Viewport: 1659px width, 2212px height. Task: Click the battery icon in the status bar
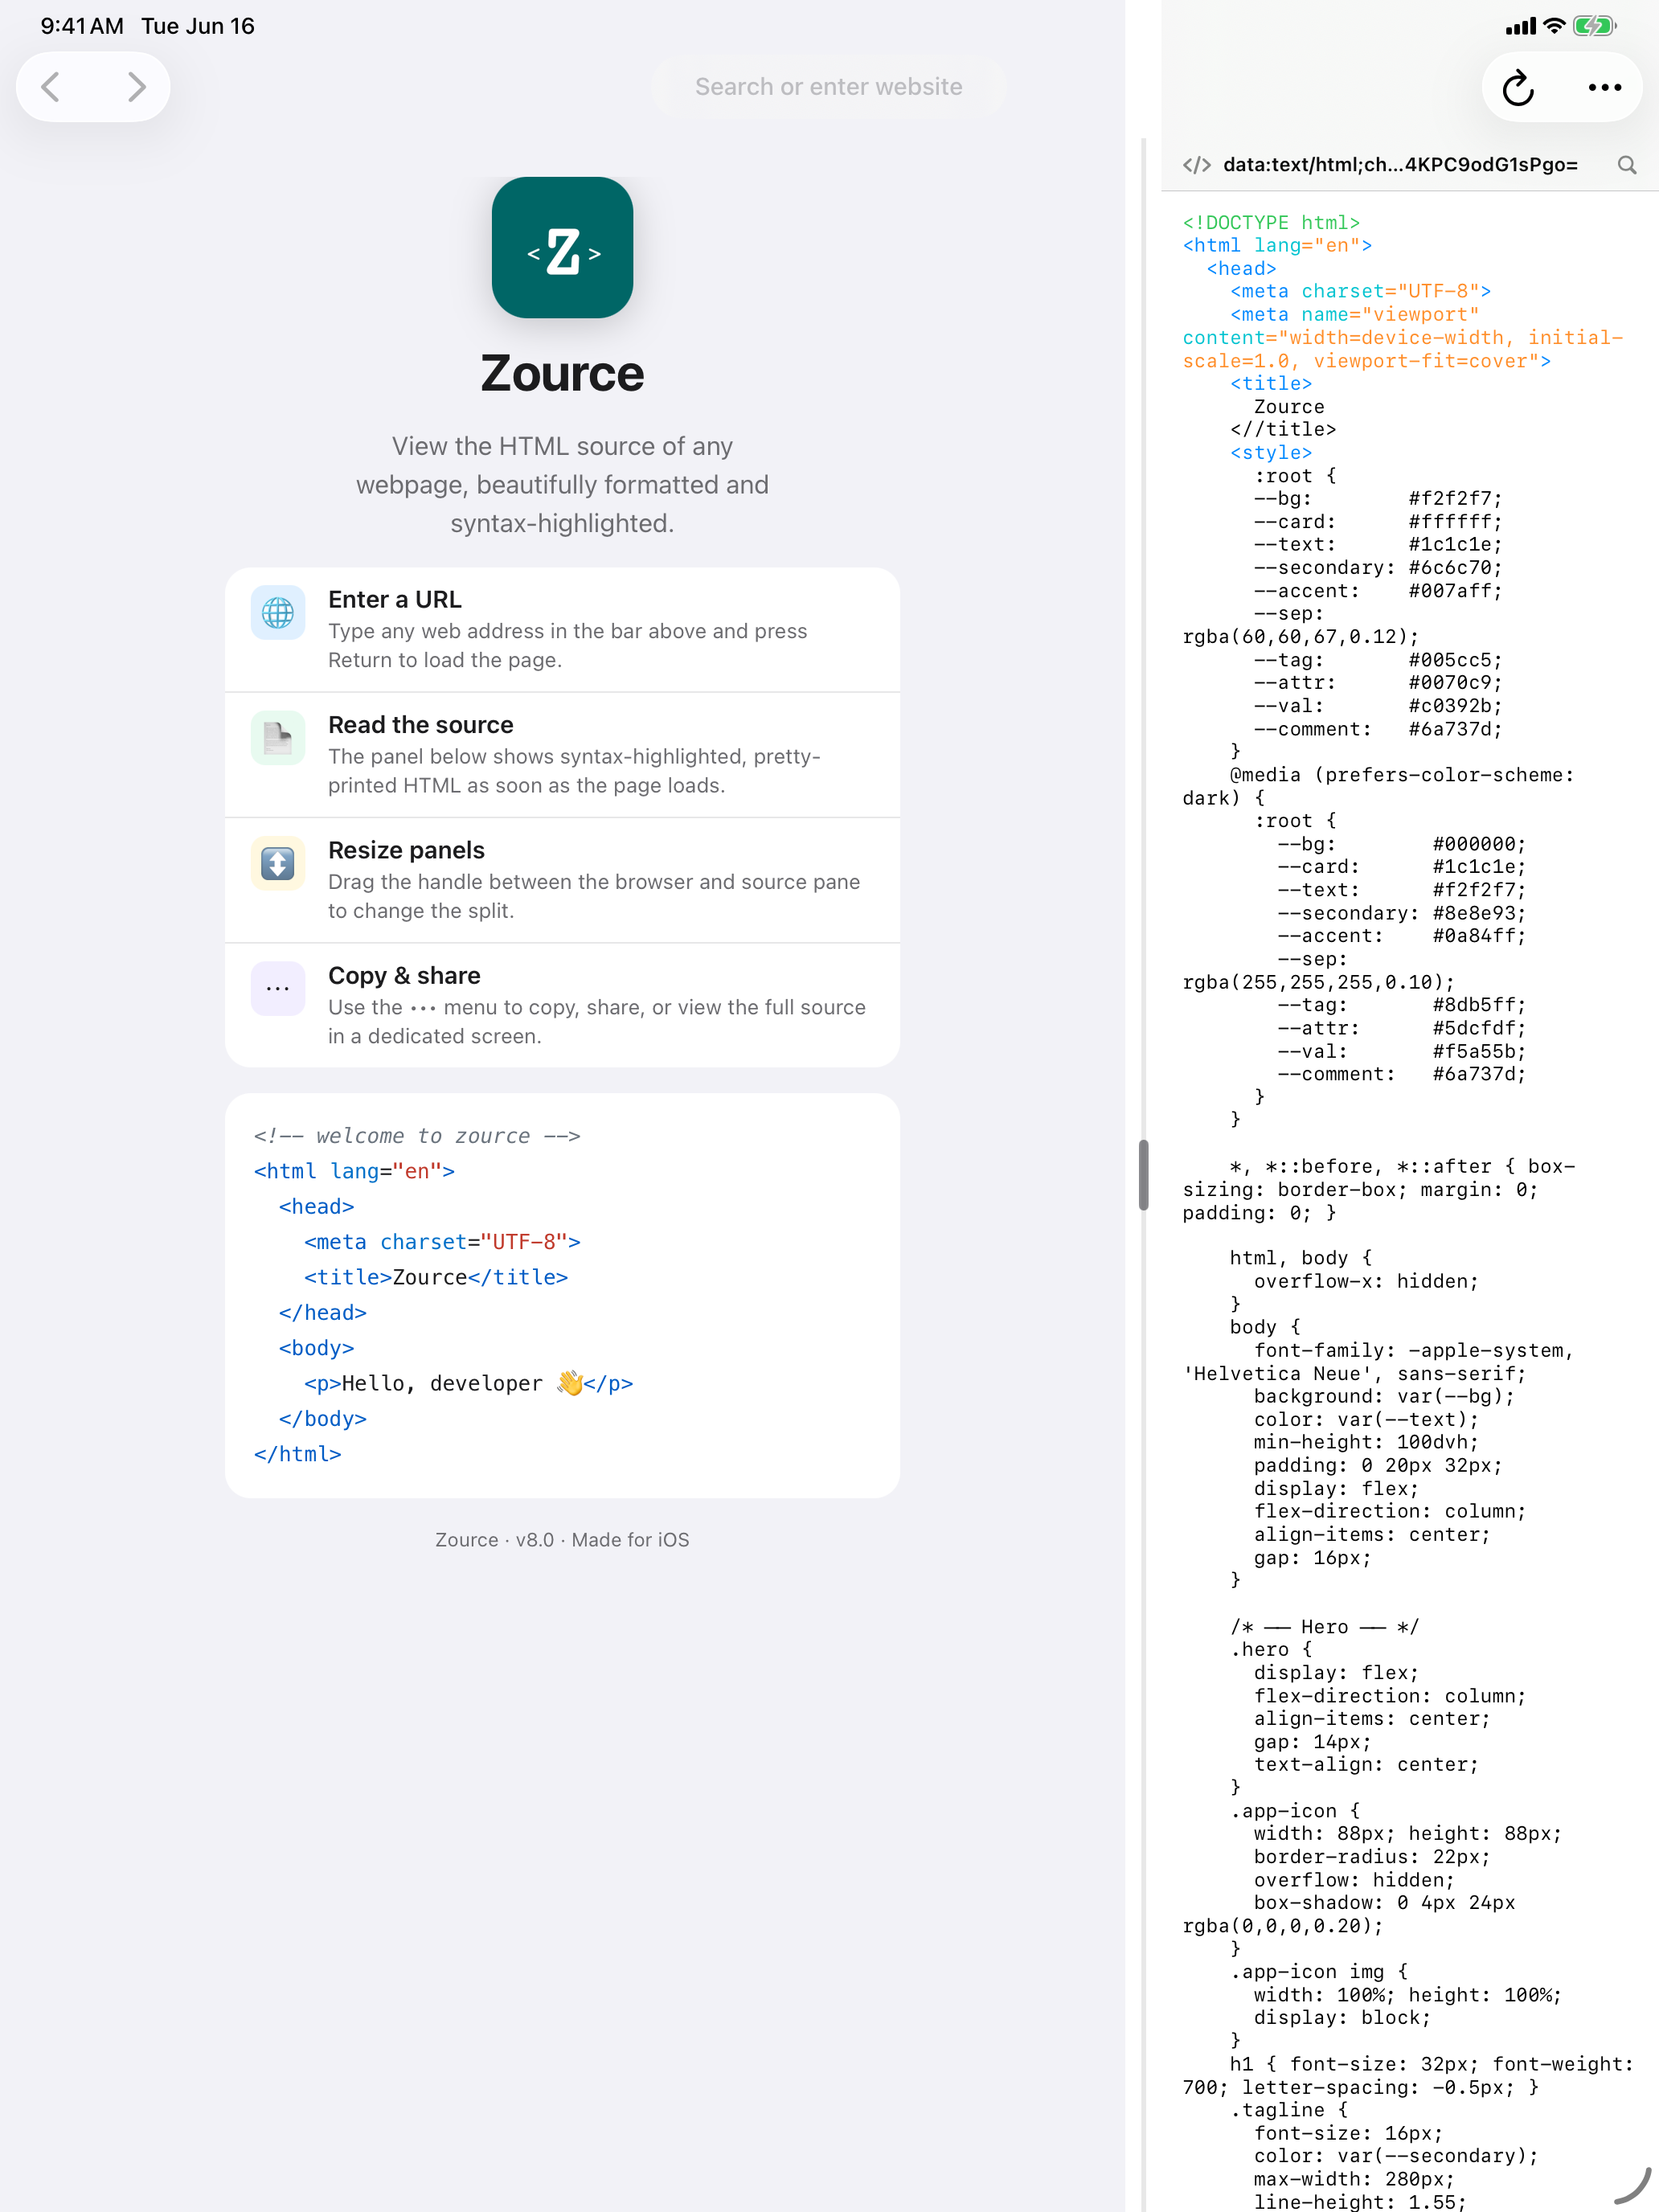(1594, 26)
